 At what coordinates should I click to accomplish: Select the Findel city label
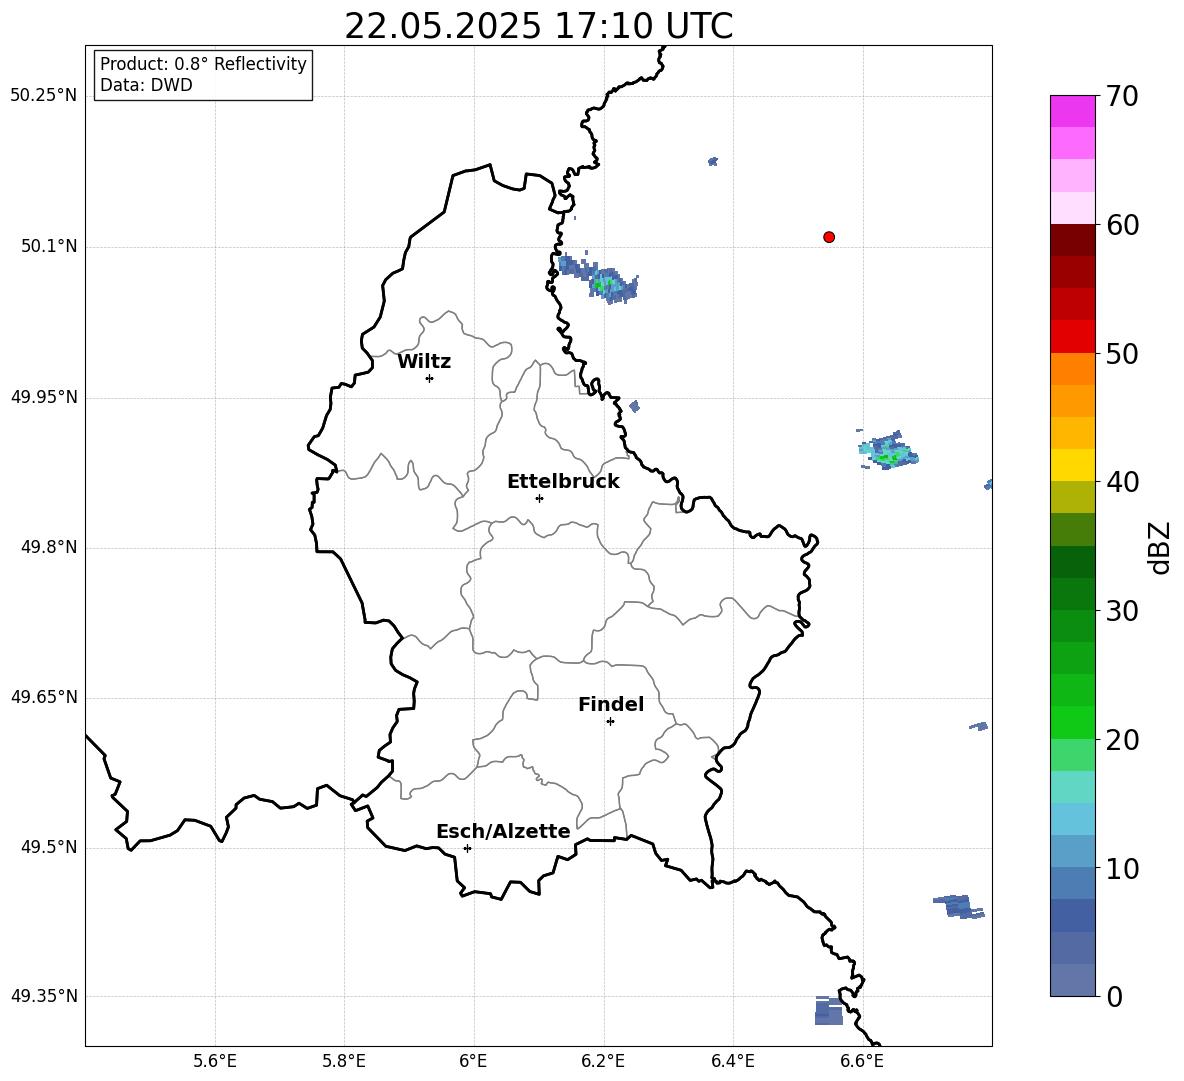[x=611, y=704]
